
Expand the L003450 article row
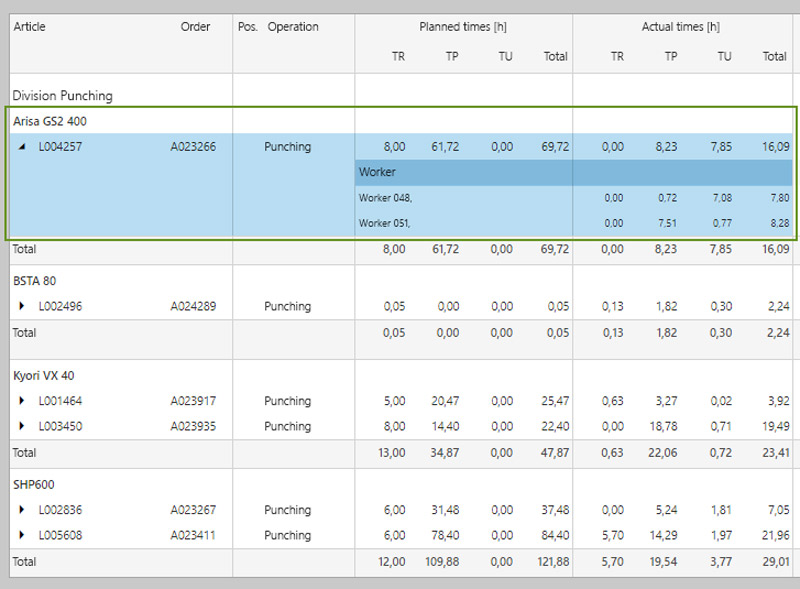point(23,427)
